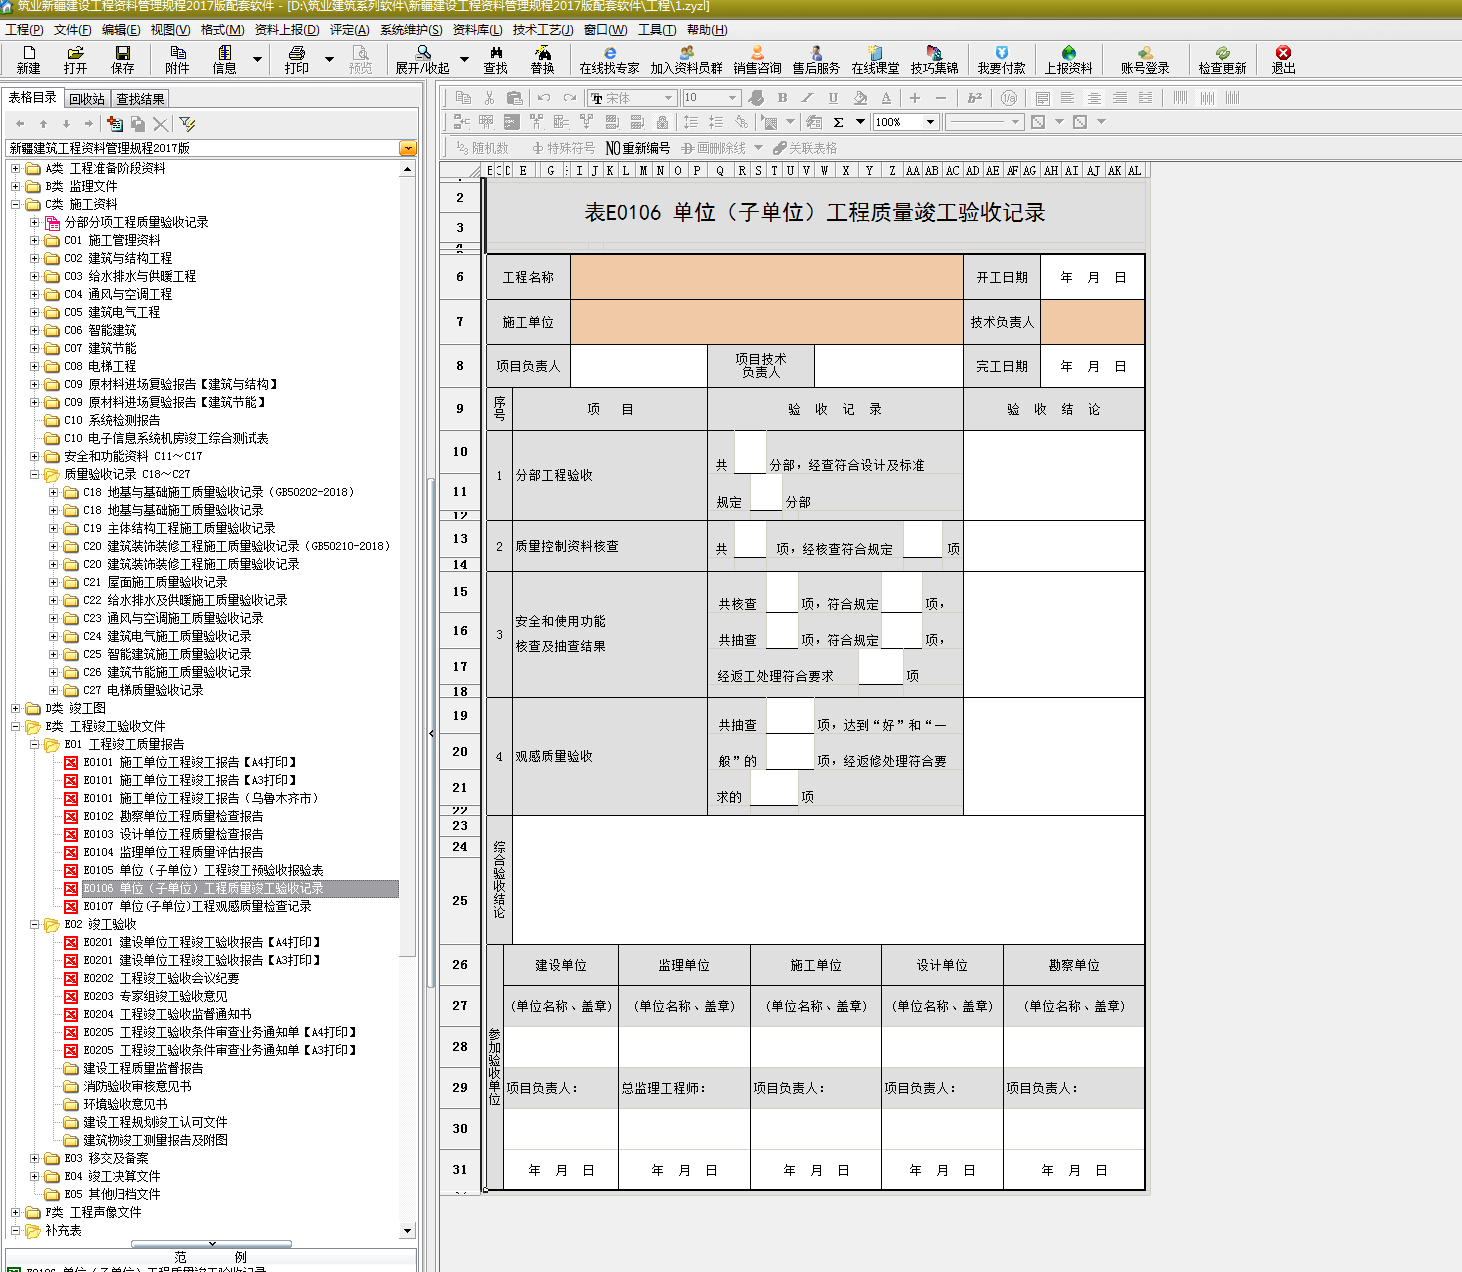The width and height of the screenshot is (1462, 1272).
Task: Click the font color A icon
Action: (x=886, y=98)
